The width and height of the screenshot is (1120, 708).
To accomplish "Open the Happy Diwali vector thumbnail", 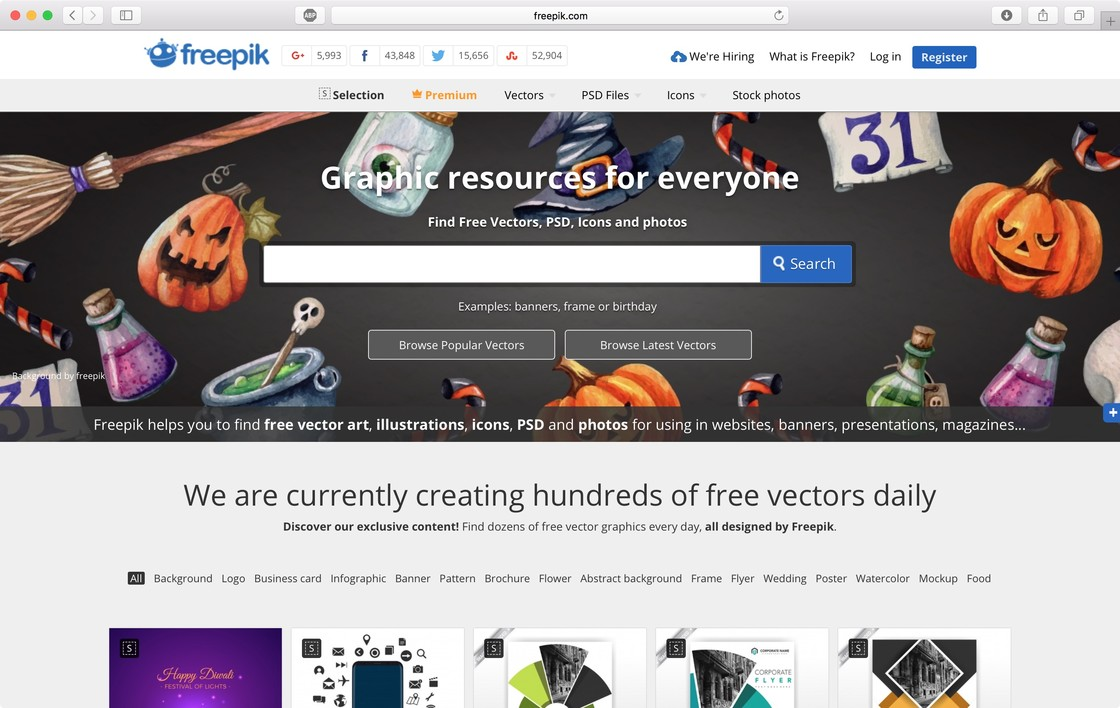I will click(x=195, y=668).
